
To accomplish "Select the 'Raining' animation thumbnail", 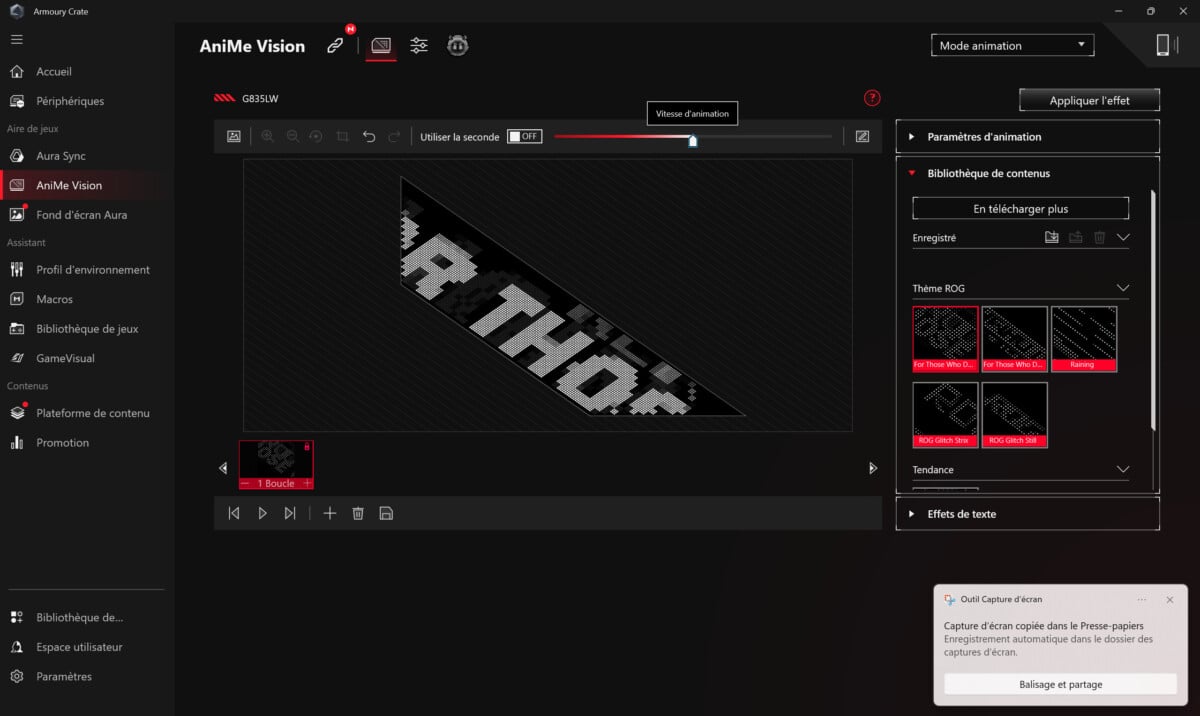I will [x=1083, y=338].
